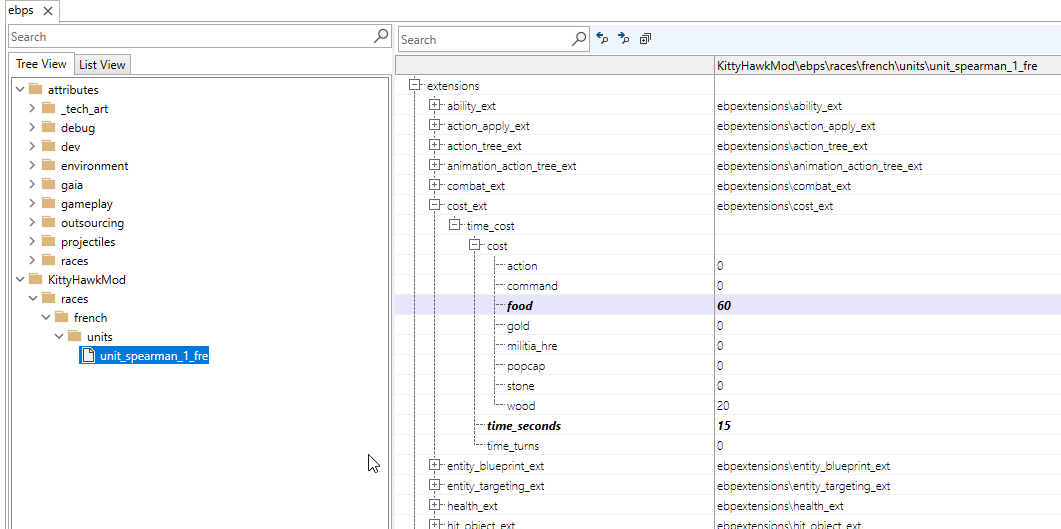The height and width of the screenshot is (529, 1061).
Task: Select the gameplay folder label
Action: (87, 204)
